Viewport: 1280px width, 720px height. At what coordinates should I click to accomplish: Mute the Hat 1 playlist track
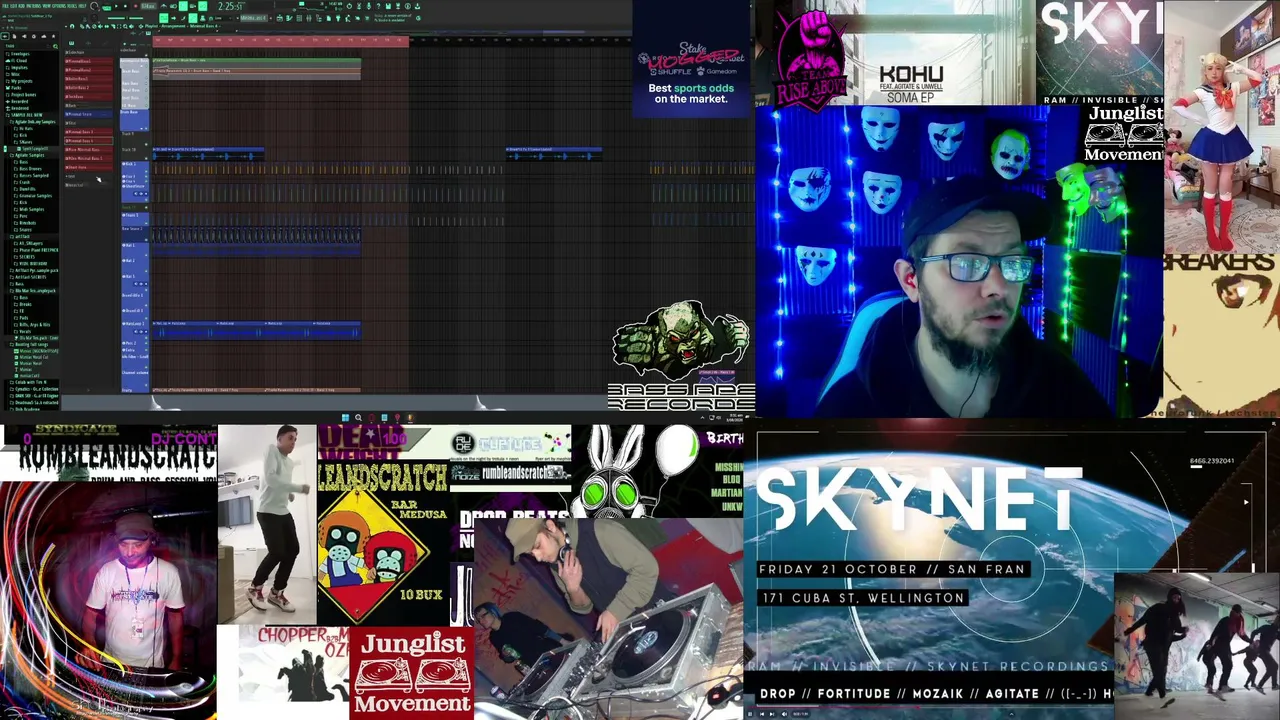click(146, 255)
